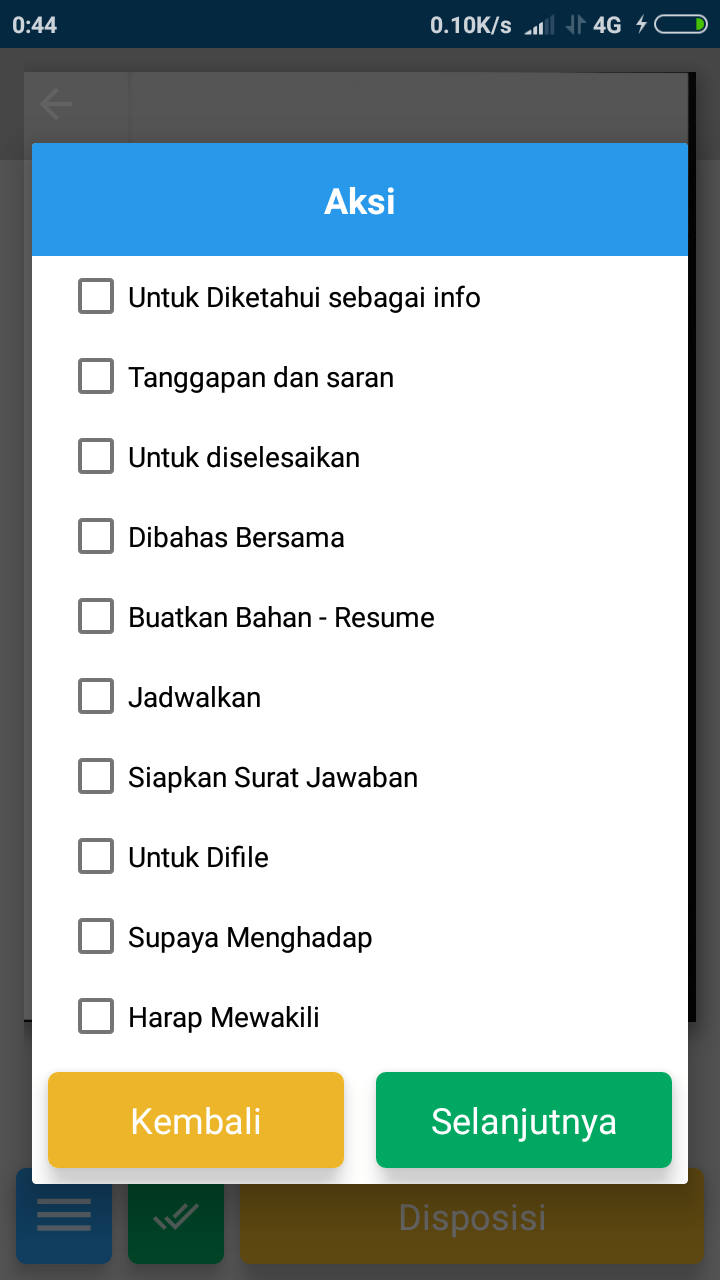Tap the back arrow icon
Image resolution: width=720 pixels, height=1280 pixels.
(x=56, y=104)
